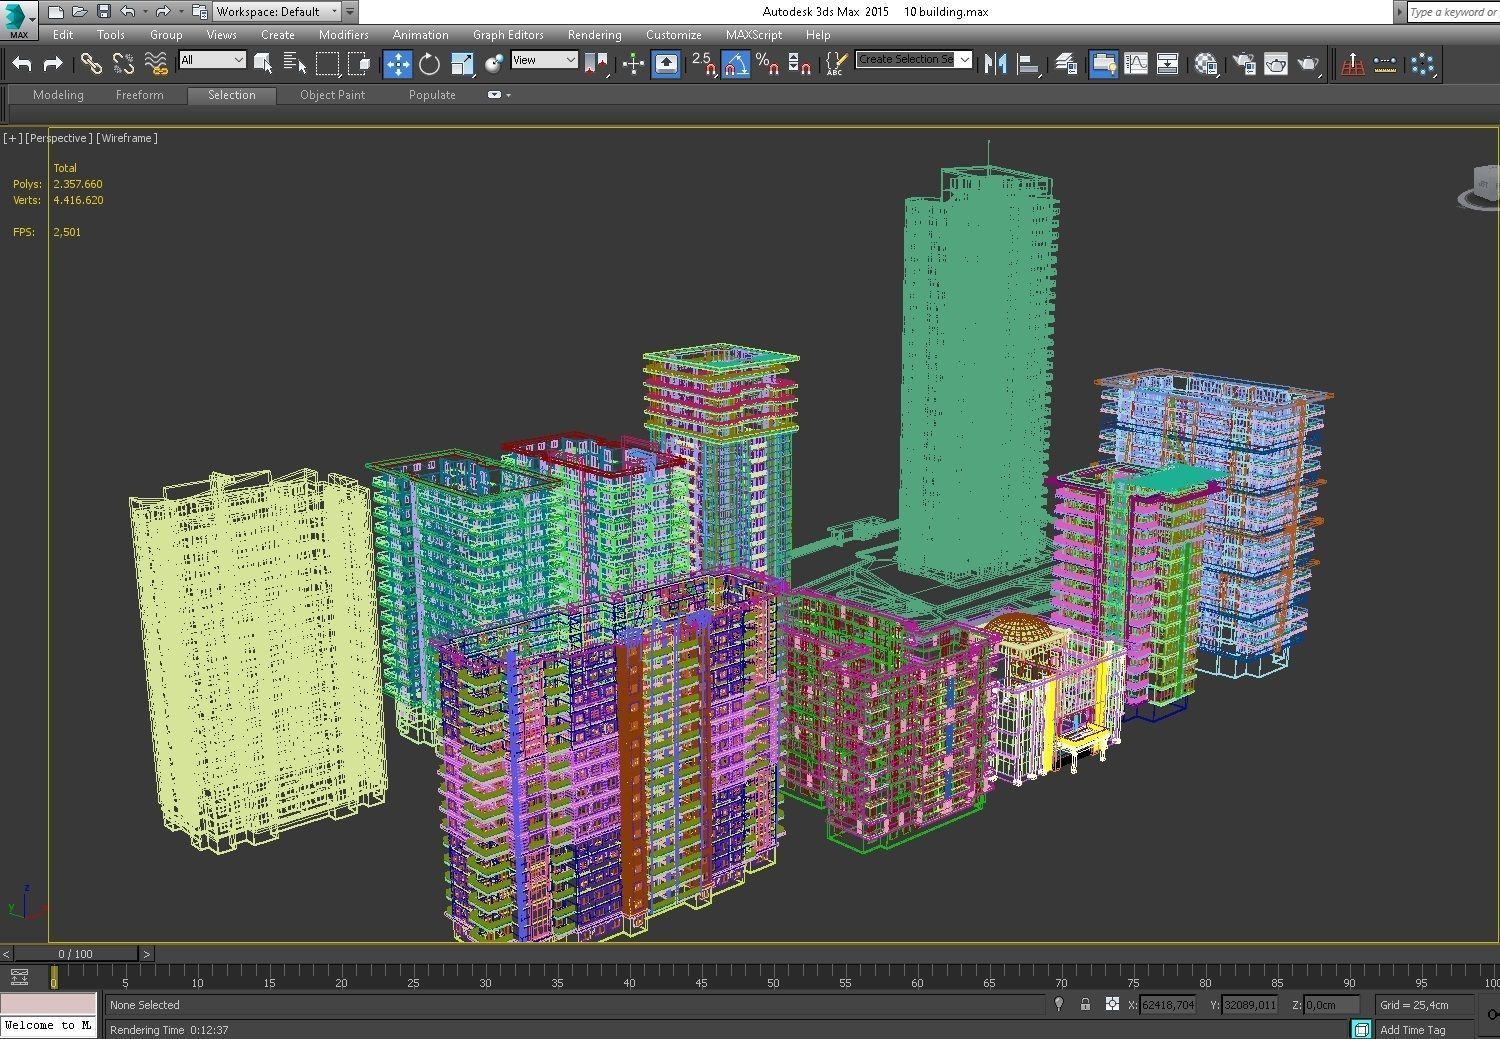Viewport: 1500px width, 1039px height.
Task: Activate the Select and Move tool
Action: click(x=398, y=64)
